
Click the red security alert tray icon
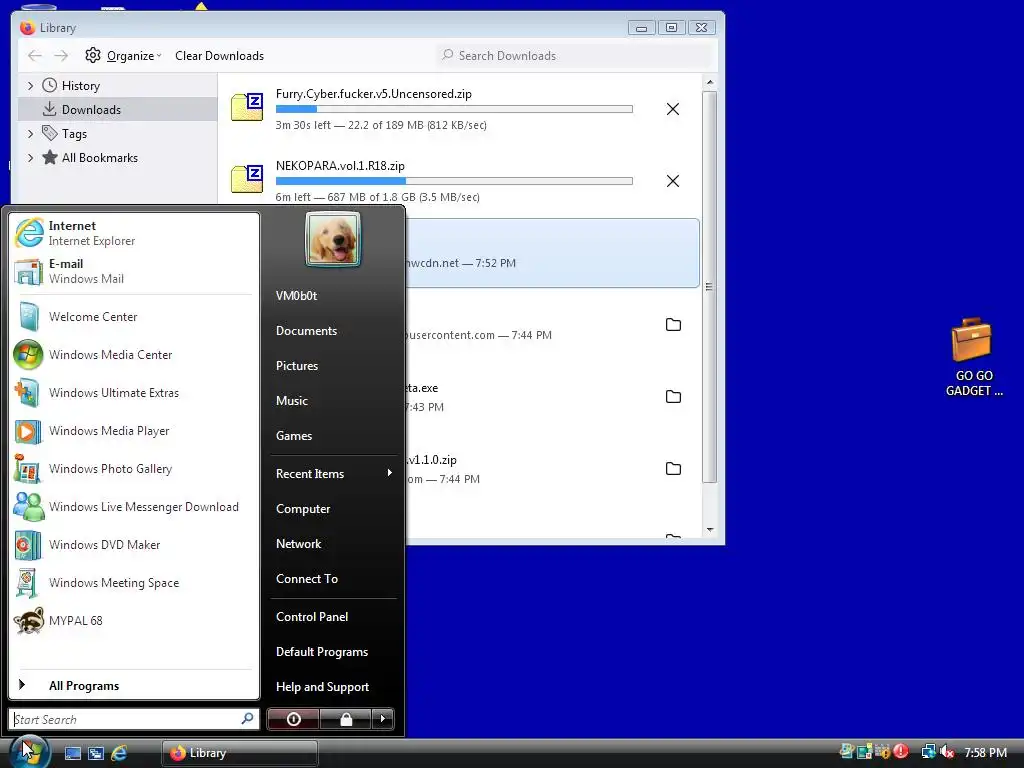tap(901, 752)
